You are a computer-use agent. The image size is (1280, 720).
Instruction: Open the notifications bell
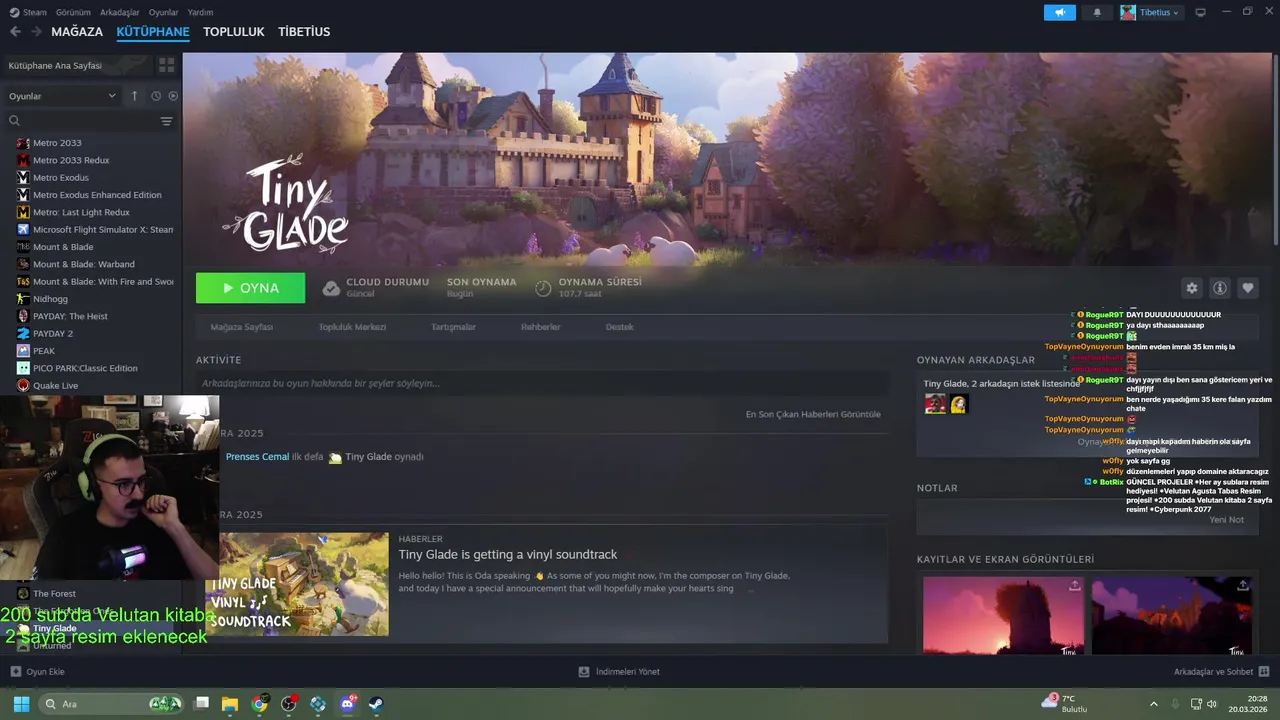tap(1097, 12)
